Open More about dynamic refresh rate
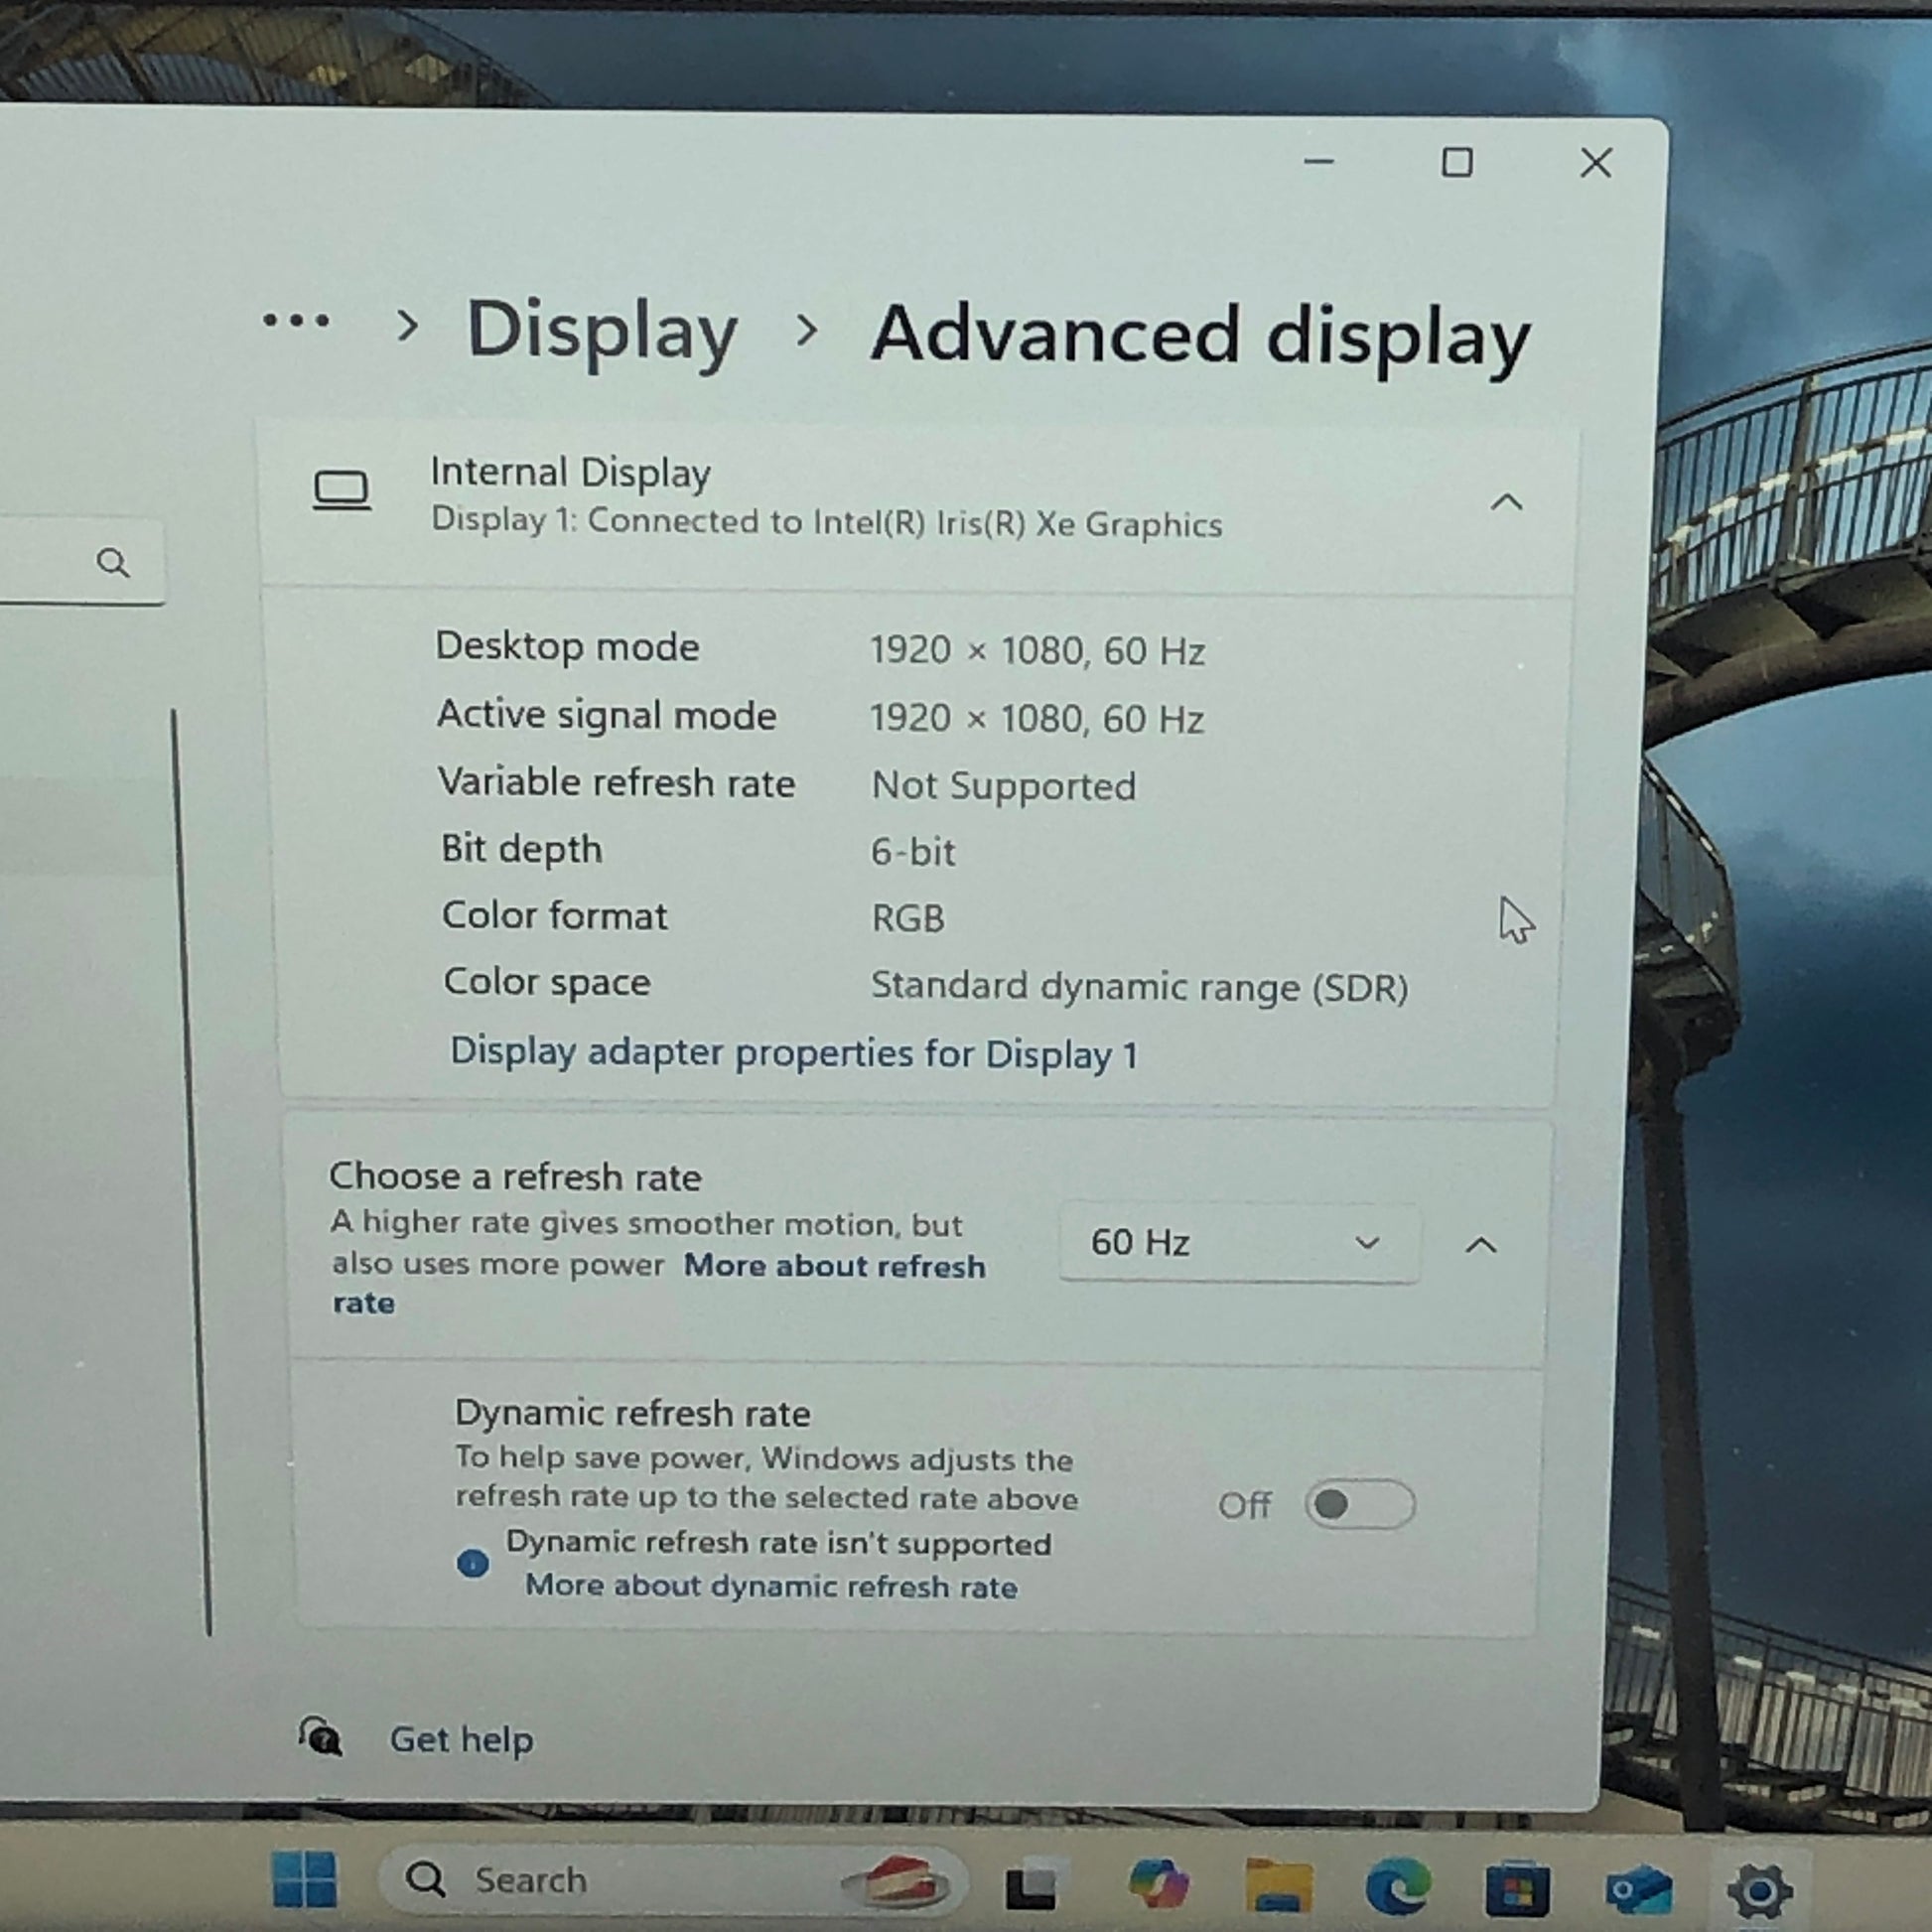Image resolution: width=1932 pixels, height=1932 pixels. pos(771,1586)
